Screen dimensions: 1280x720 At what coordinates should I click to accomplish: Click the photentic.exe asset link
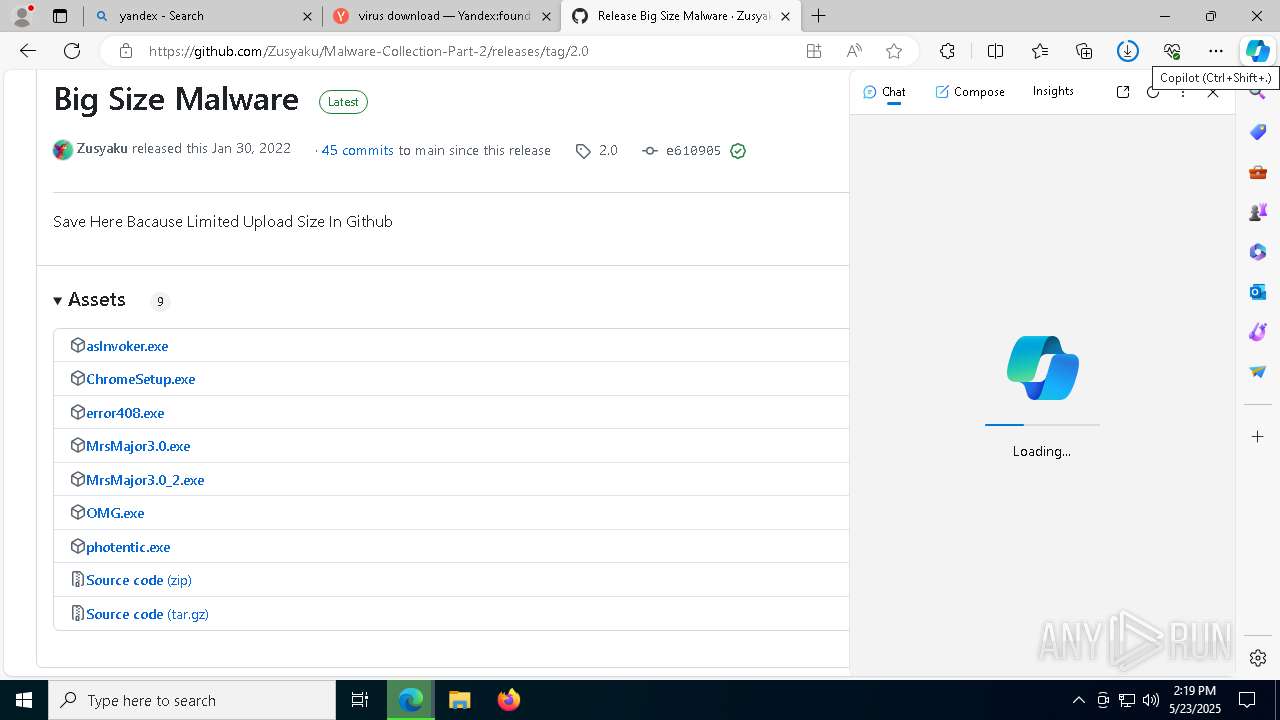(x=128, y=547)
